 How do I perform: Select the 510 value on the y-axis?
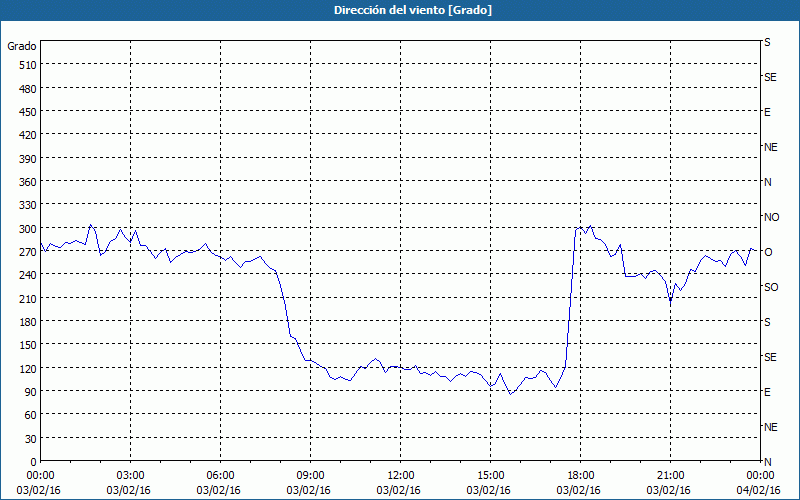click(x=29, y=65)
